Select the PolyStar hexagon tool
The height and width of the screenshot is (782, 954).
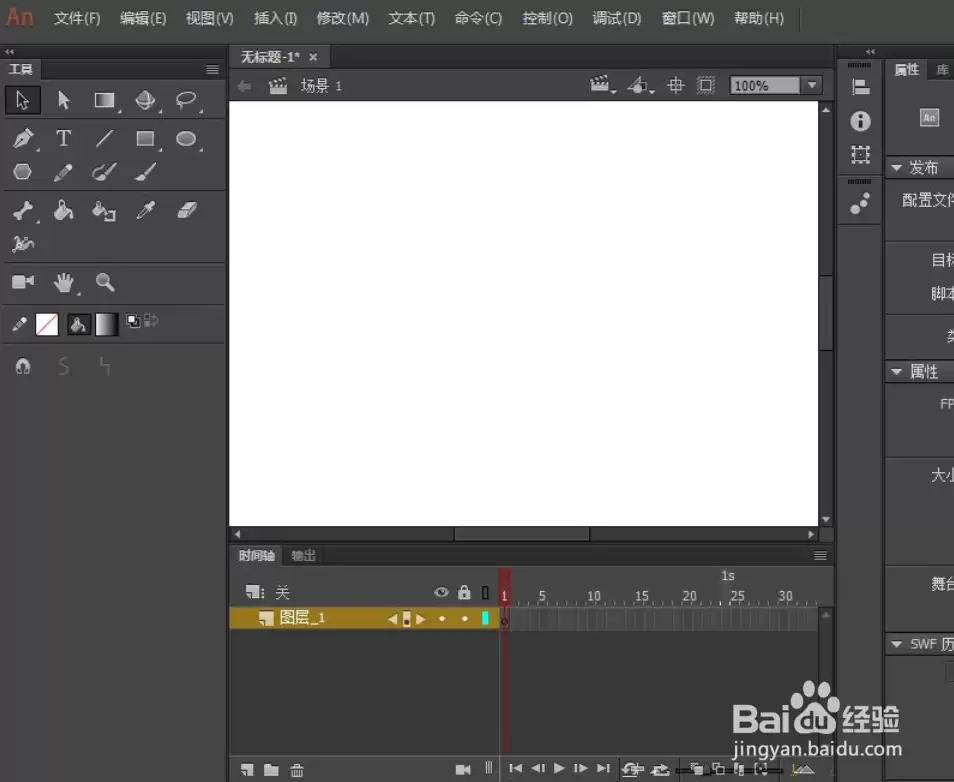point(23,172)
